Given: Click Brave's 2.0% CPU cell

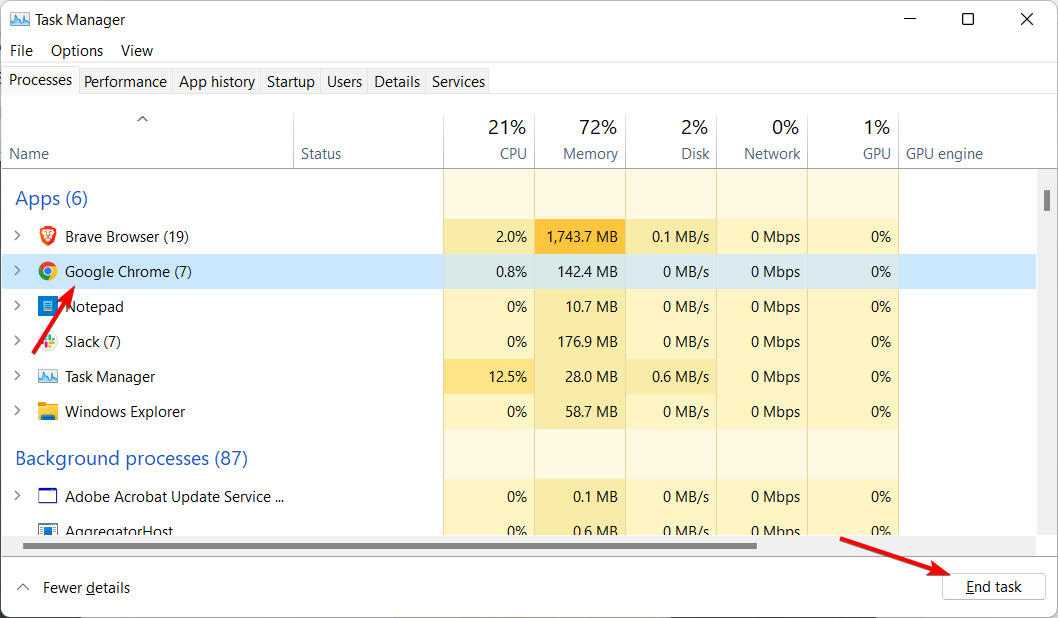Looking at the screenshot, I should click(489, 237).
